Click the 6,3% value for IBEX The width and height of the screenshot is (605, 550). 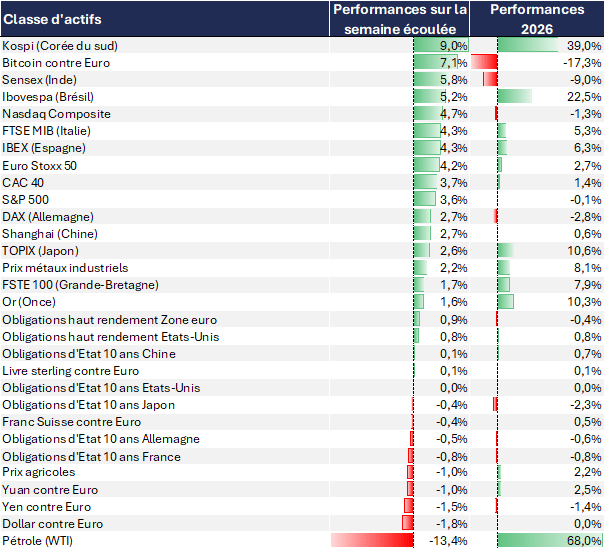tap(587, 148)
